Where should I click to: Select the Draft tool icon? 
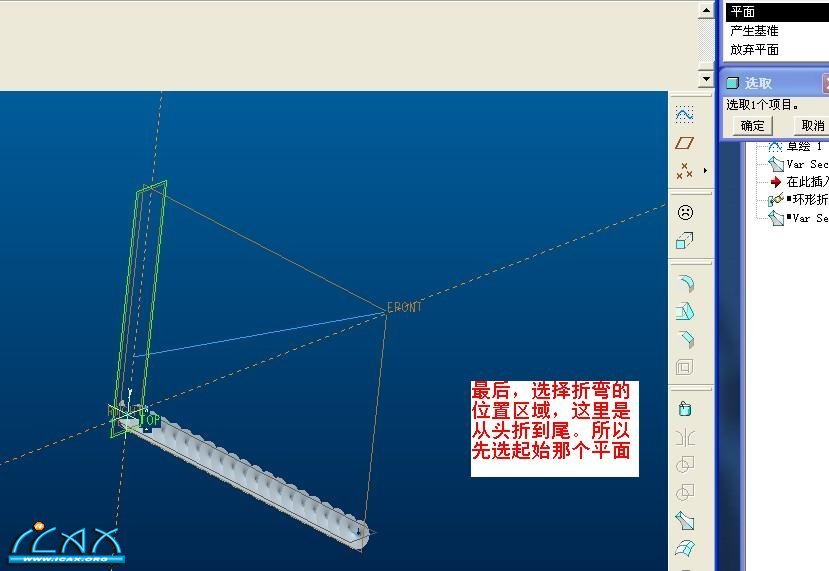coord(685,311)
